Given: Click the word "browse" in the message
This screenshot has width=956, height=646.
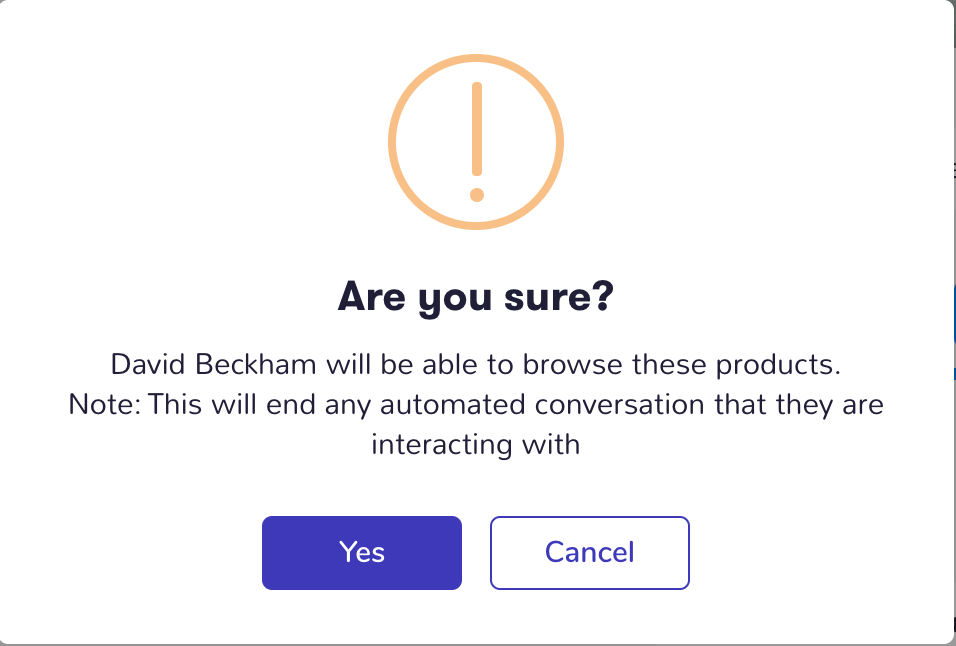Looking at the screenshot, I should [x=573, y=364].
